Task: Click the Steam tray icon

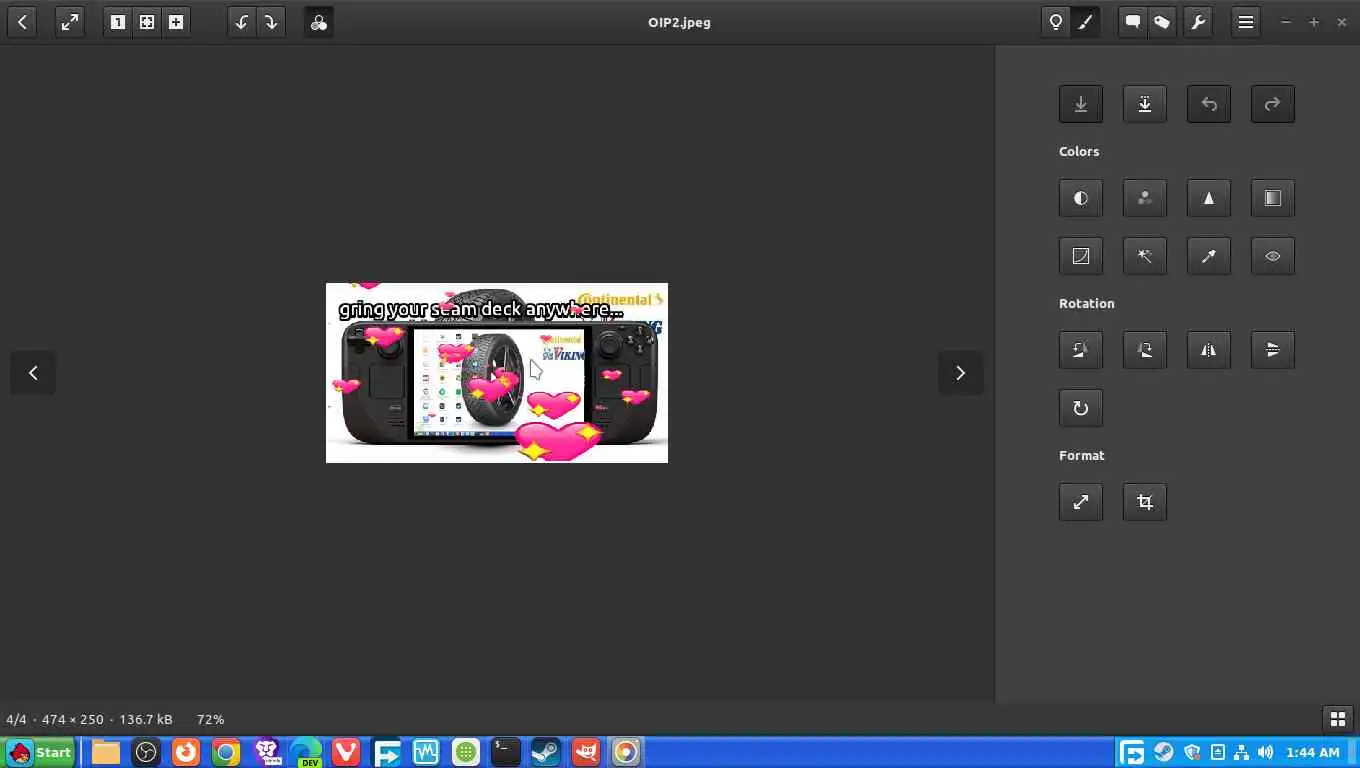Action: coord(1164,752)
